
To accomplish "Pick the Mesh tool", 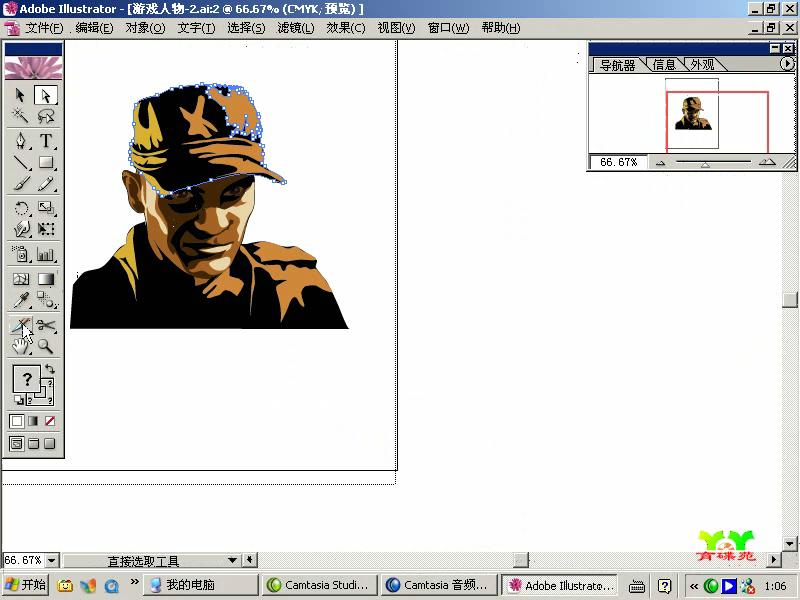I will click(20, 279).
